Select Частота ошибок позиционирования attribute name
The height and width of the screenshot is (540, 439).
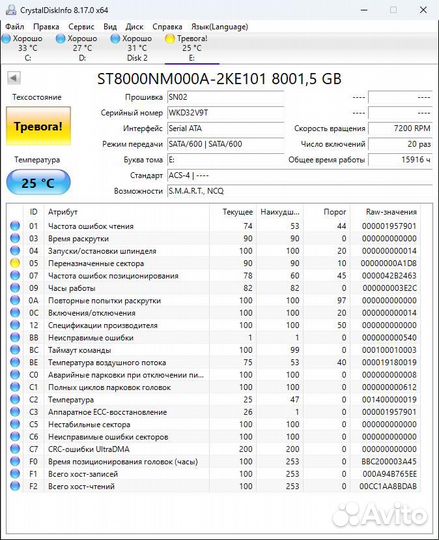click(113, 276)
